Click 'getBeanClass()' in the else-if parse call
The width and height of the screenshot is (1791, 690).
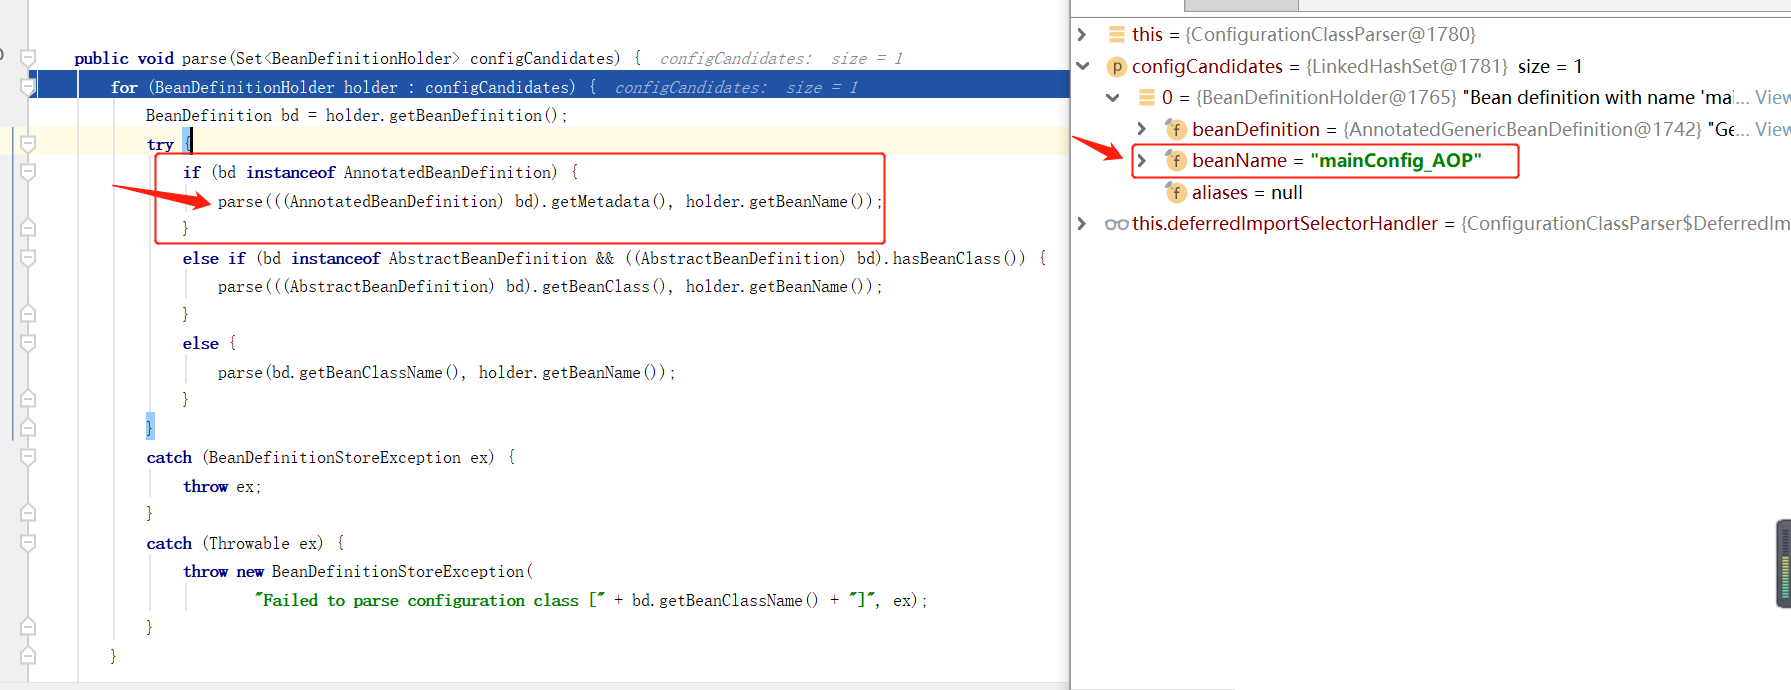coord(605,286)
